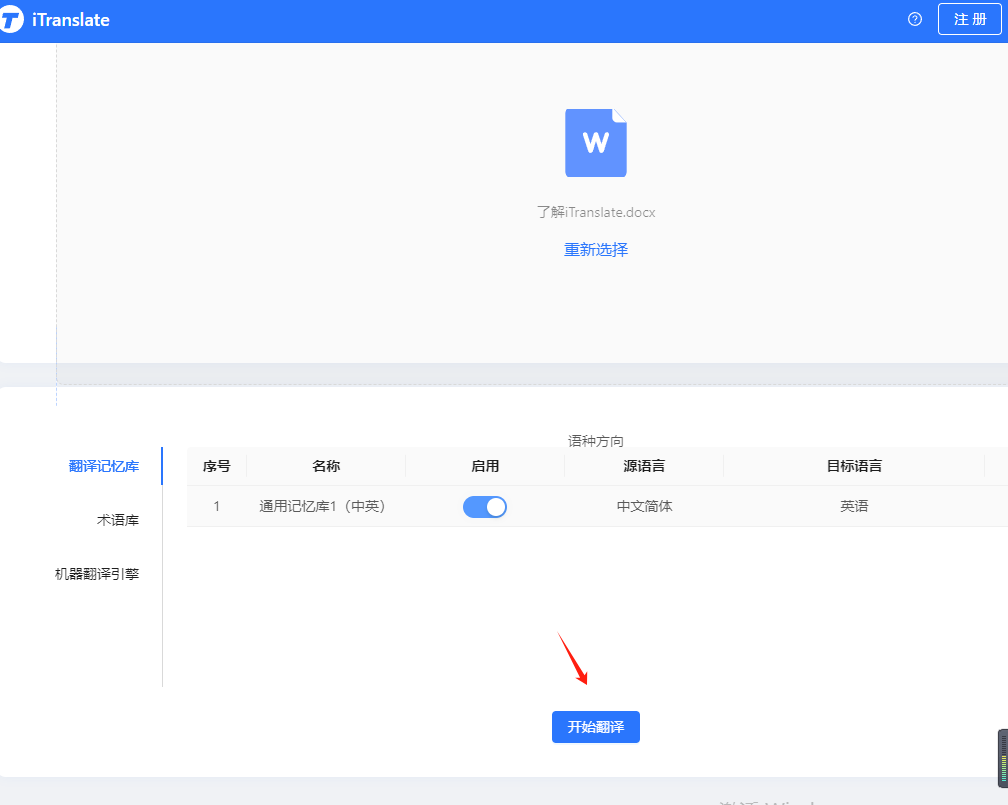
Task: Open the help question mark icon
Action: (914, 19)
